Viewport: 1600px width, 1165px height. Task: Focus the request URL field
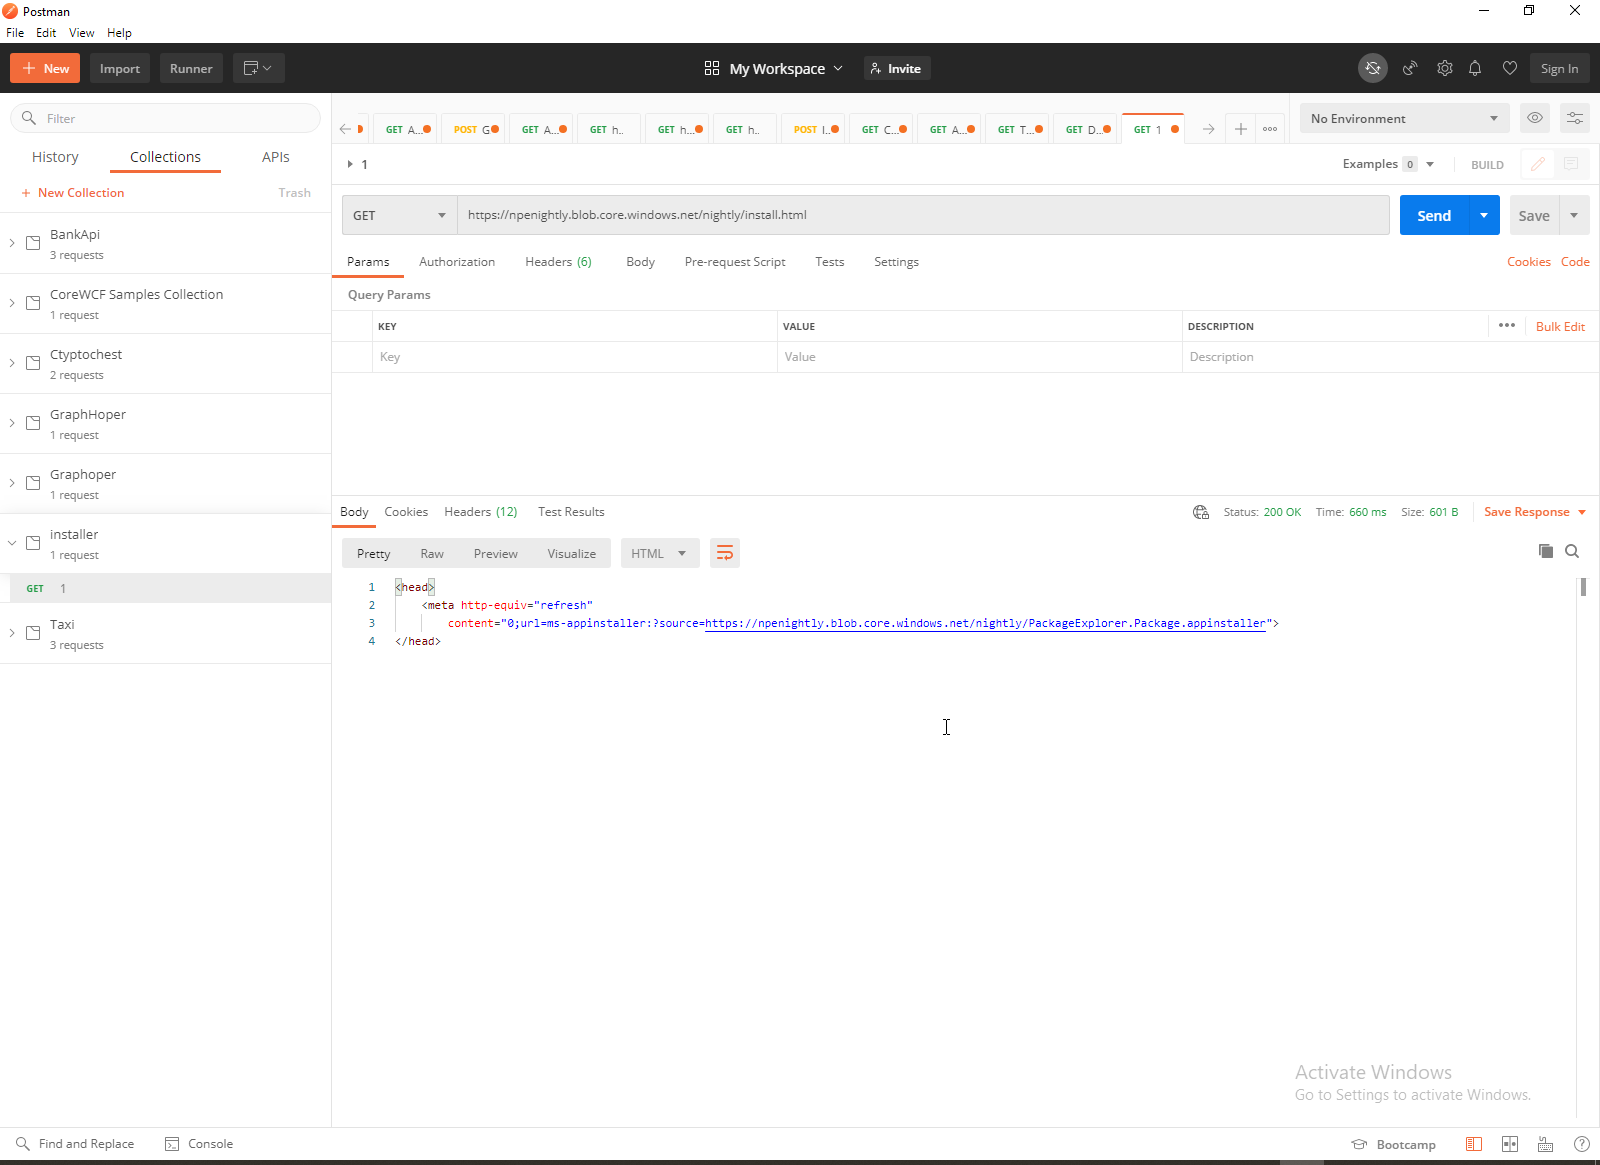click(x=923, y=215)
